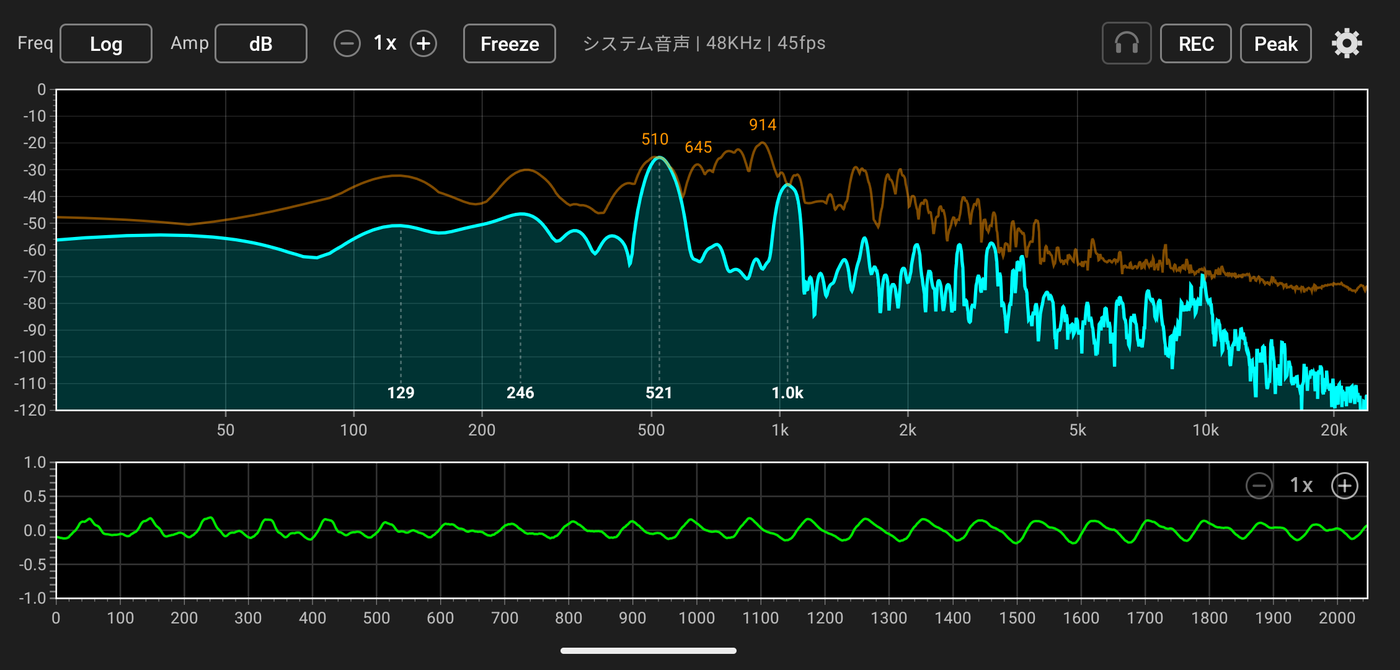The image size is (1400, 670).
Task: Zoom out spectrum with minus icon
Action: click(347, 43)
